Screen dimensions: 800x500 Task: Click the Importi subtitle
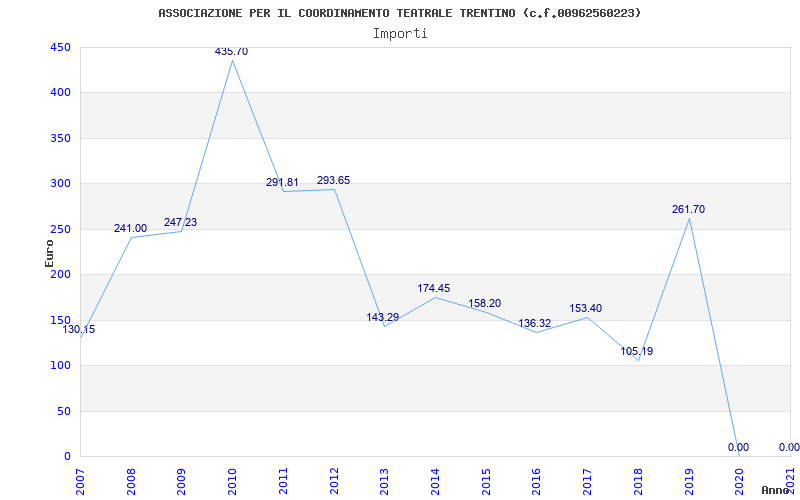tap(400, 34)
